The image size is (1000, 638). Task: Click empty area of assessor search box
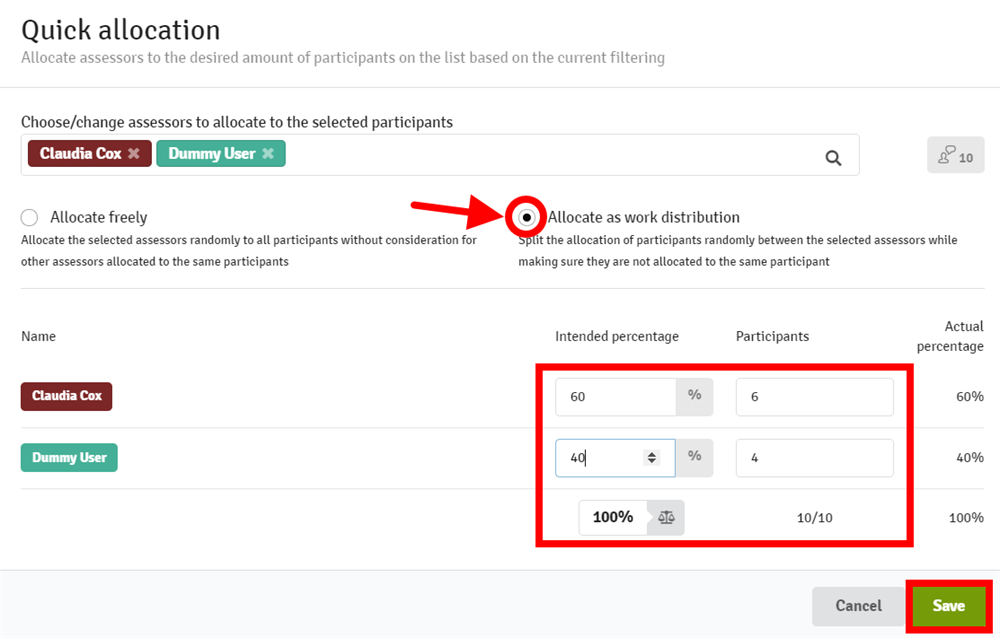click(550, 155)
